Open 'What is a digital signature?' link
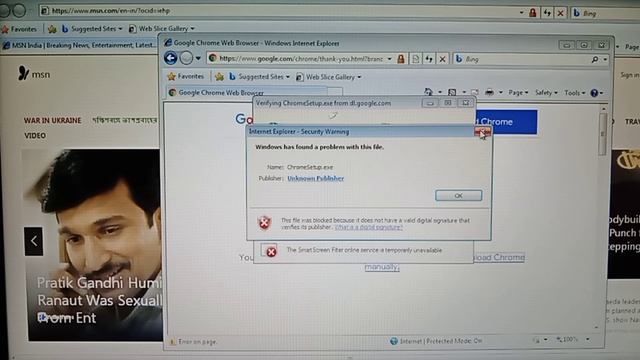 [x=369, y=227]
